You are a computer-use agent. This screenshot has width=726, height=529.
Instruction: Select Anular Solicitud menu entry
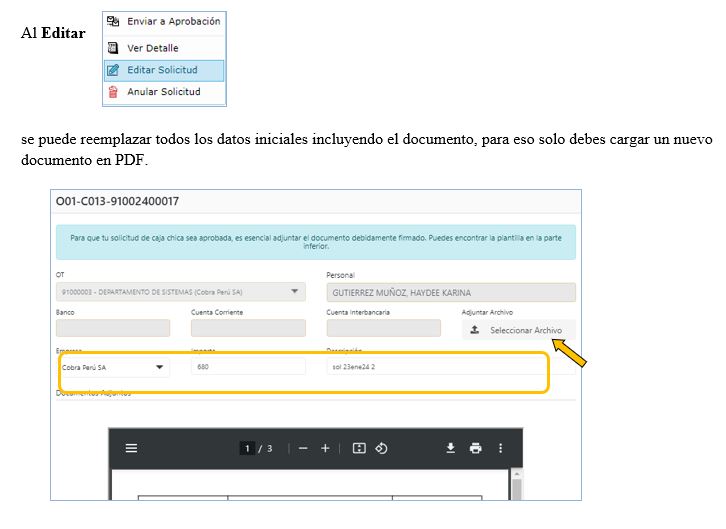[164, 92]
